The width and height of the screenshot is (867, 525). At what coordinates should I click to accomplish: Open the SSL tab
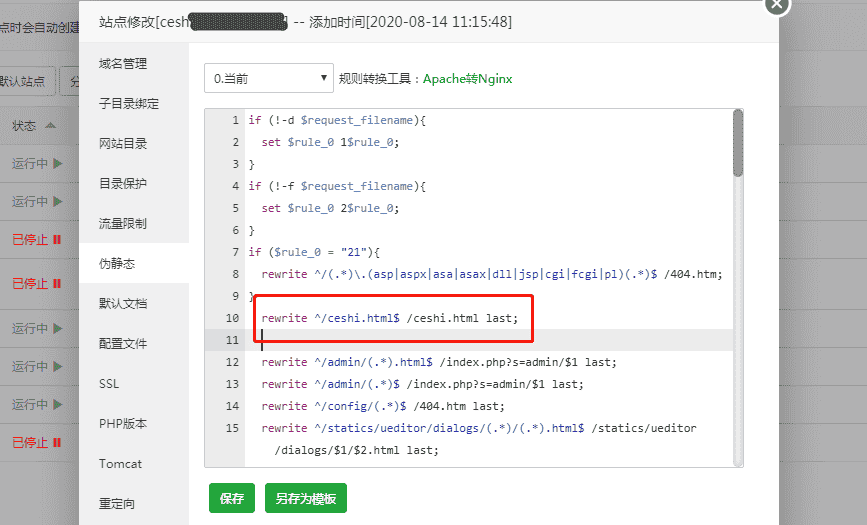point(109,383)
